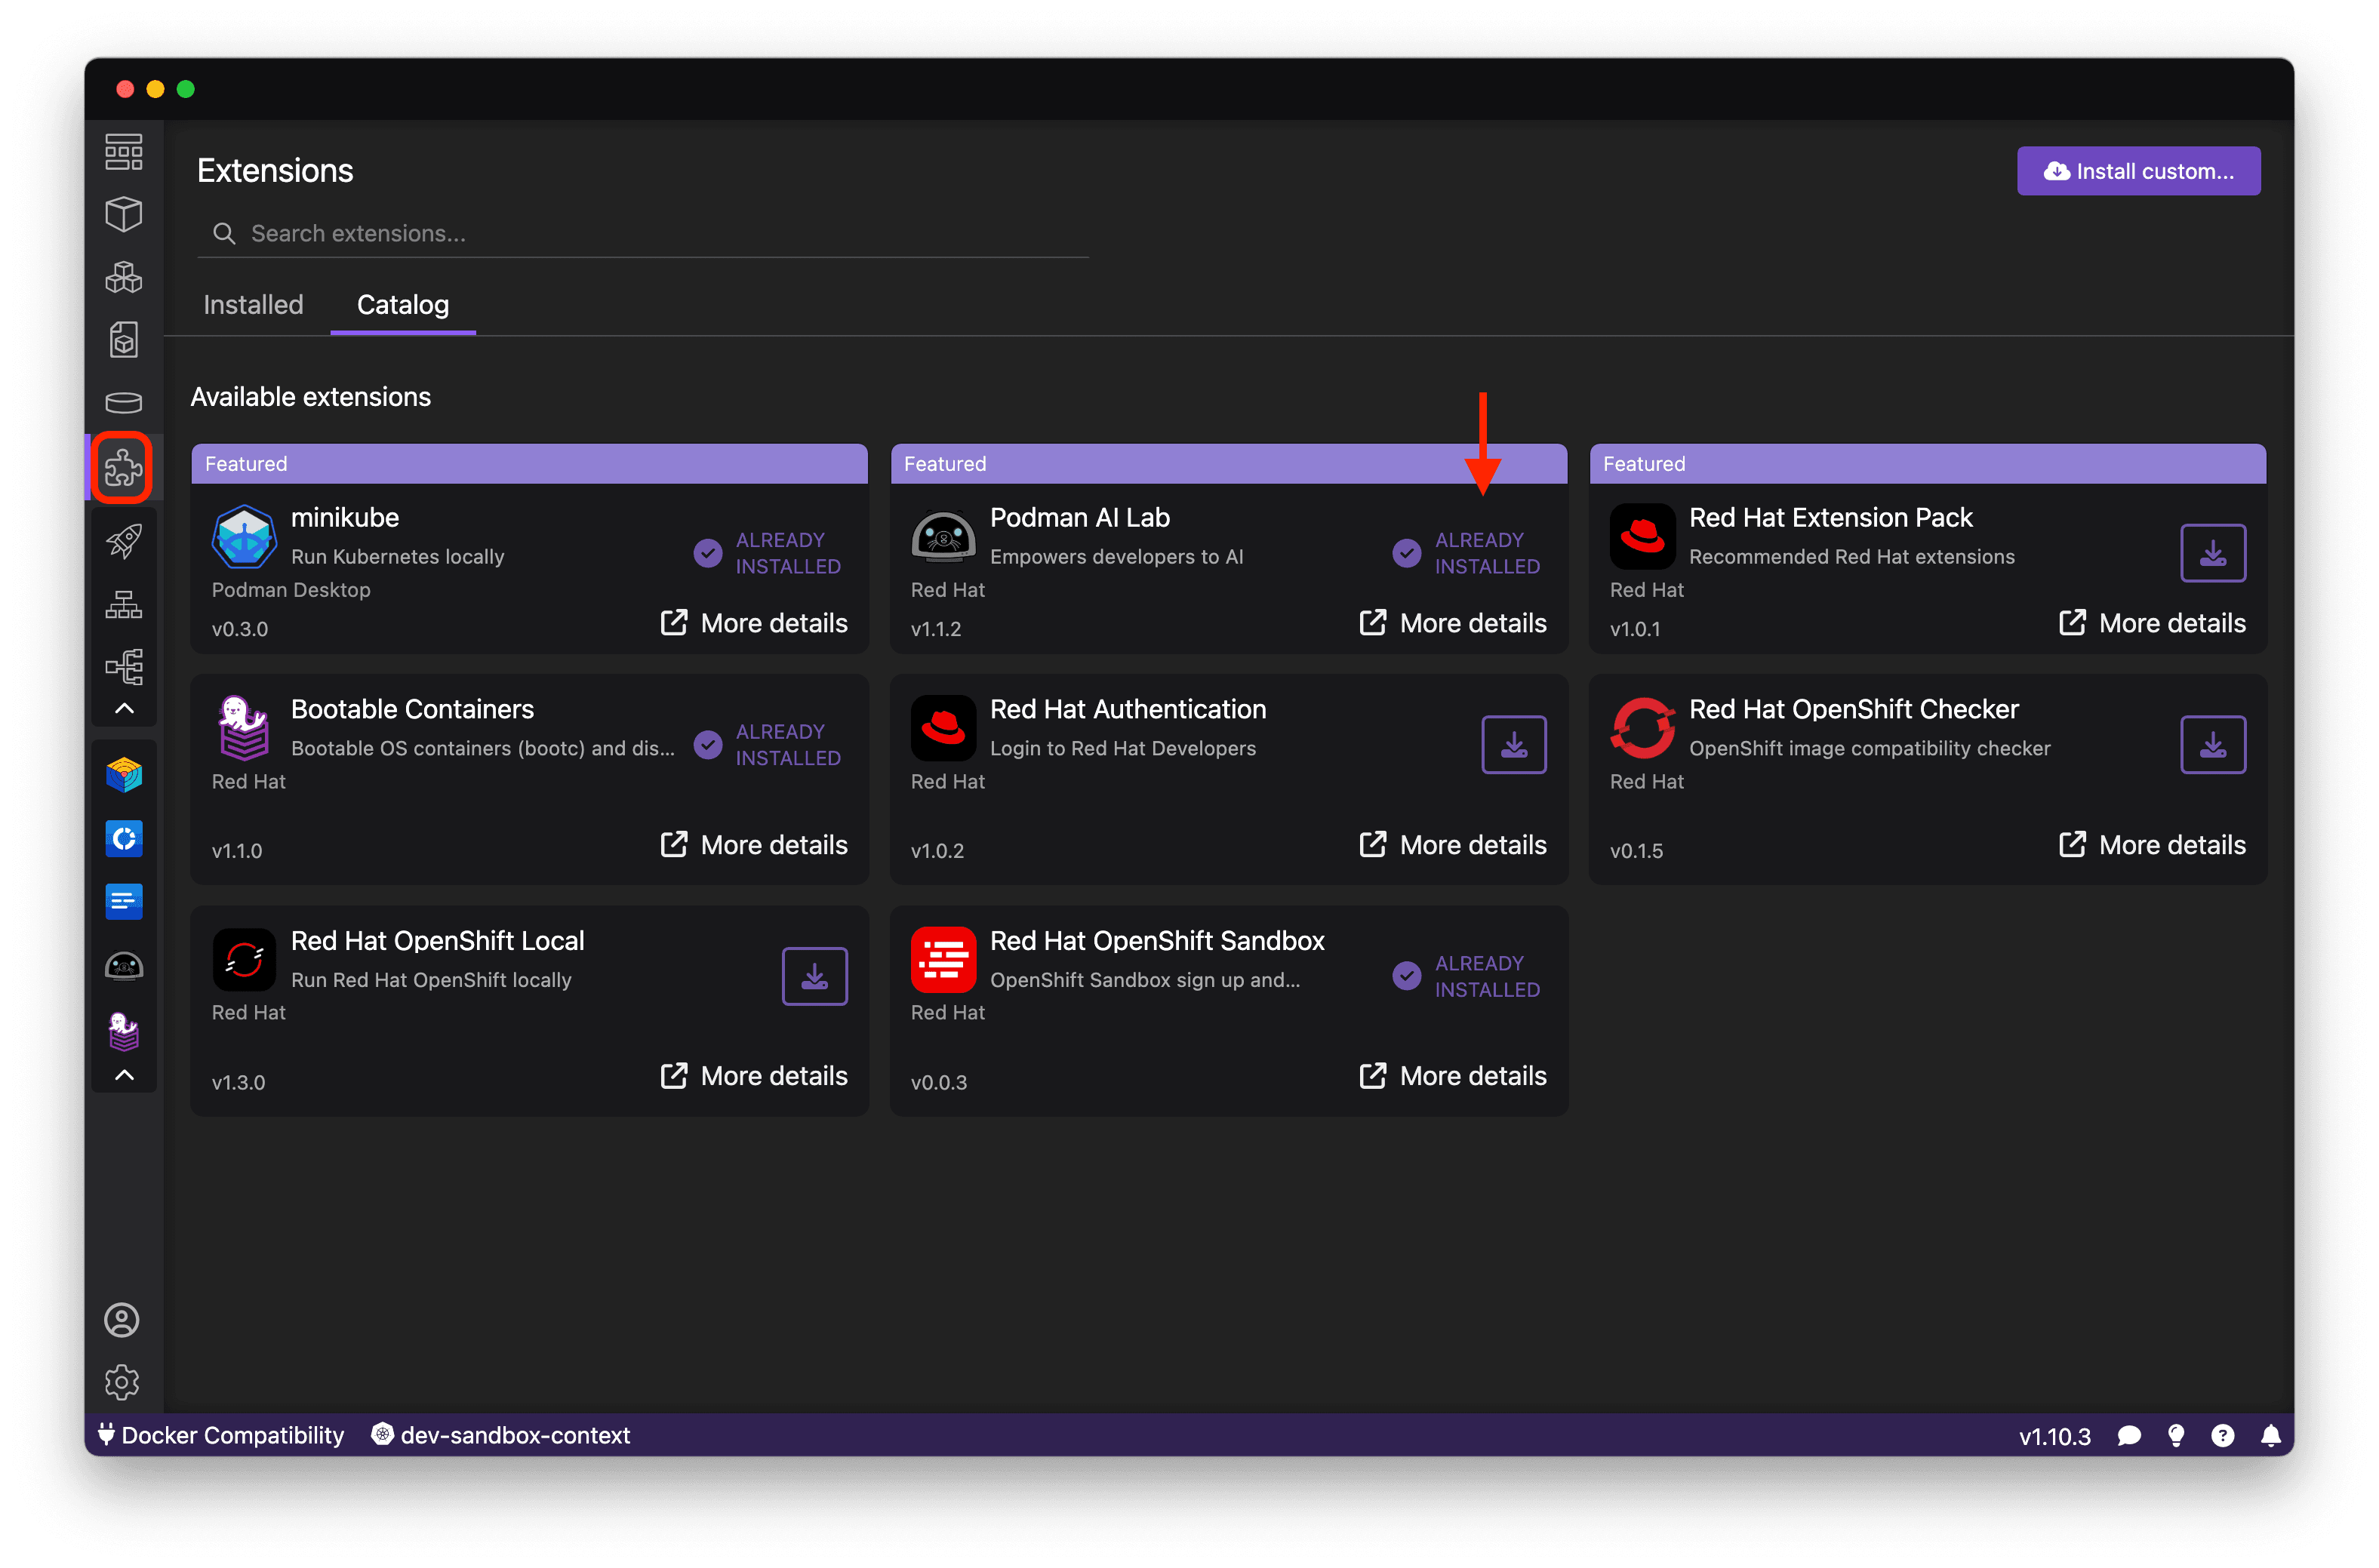This screenshot has width=2379, height=1568.
Task: Open the Settings gear at bottom left
Action: click(x=122, y=1382)
